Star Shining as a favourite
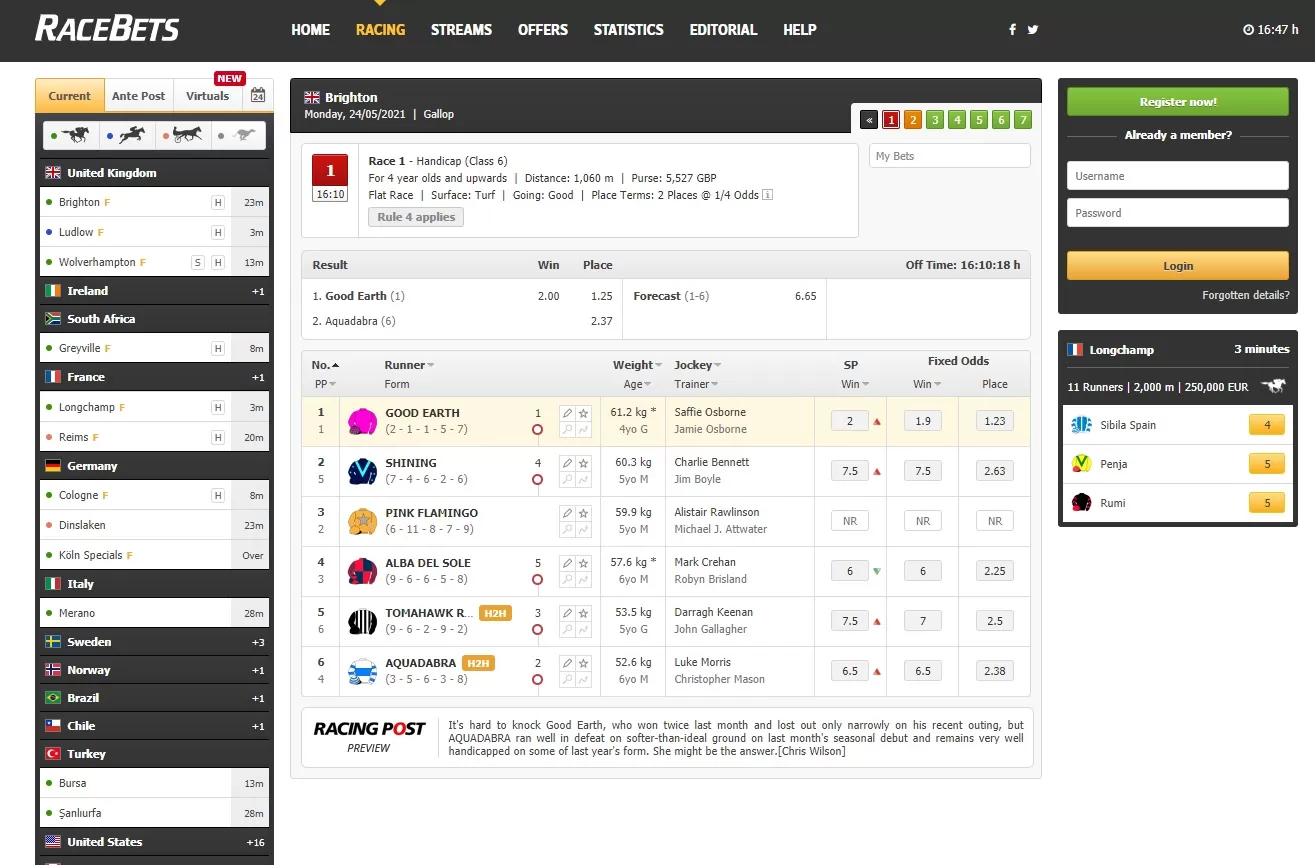This screenshot has width=1315, height=865. click(x=583, y=463)
